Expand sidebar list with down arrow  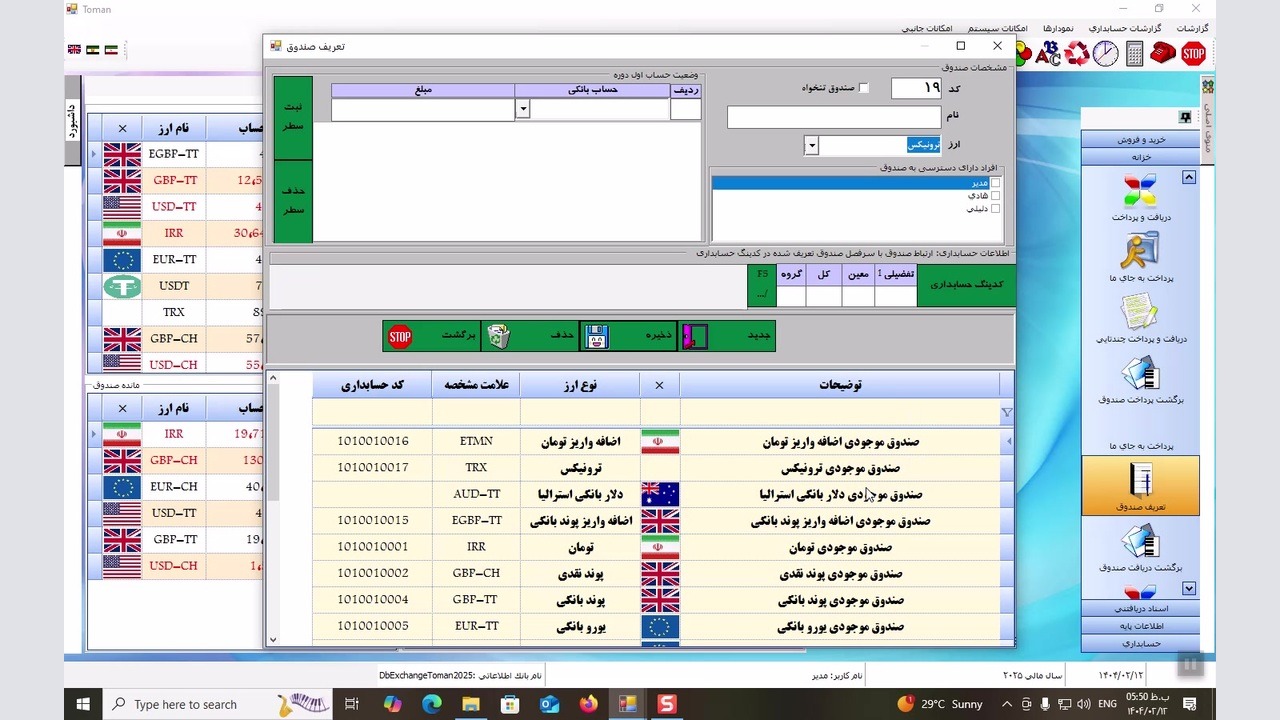click(1189, 589)
